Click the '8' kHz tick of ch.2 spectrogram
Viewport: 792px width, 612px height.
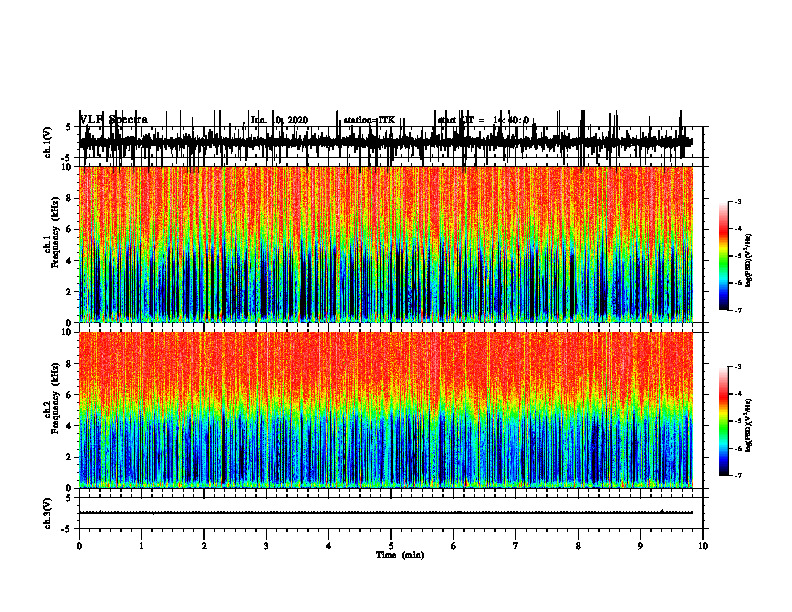(70, 364)
